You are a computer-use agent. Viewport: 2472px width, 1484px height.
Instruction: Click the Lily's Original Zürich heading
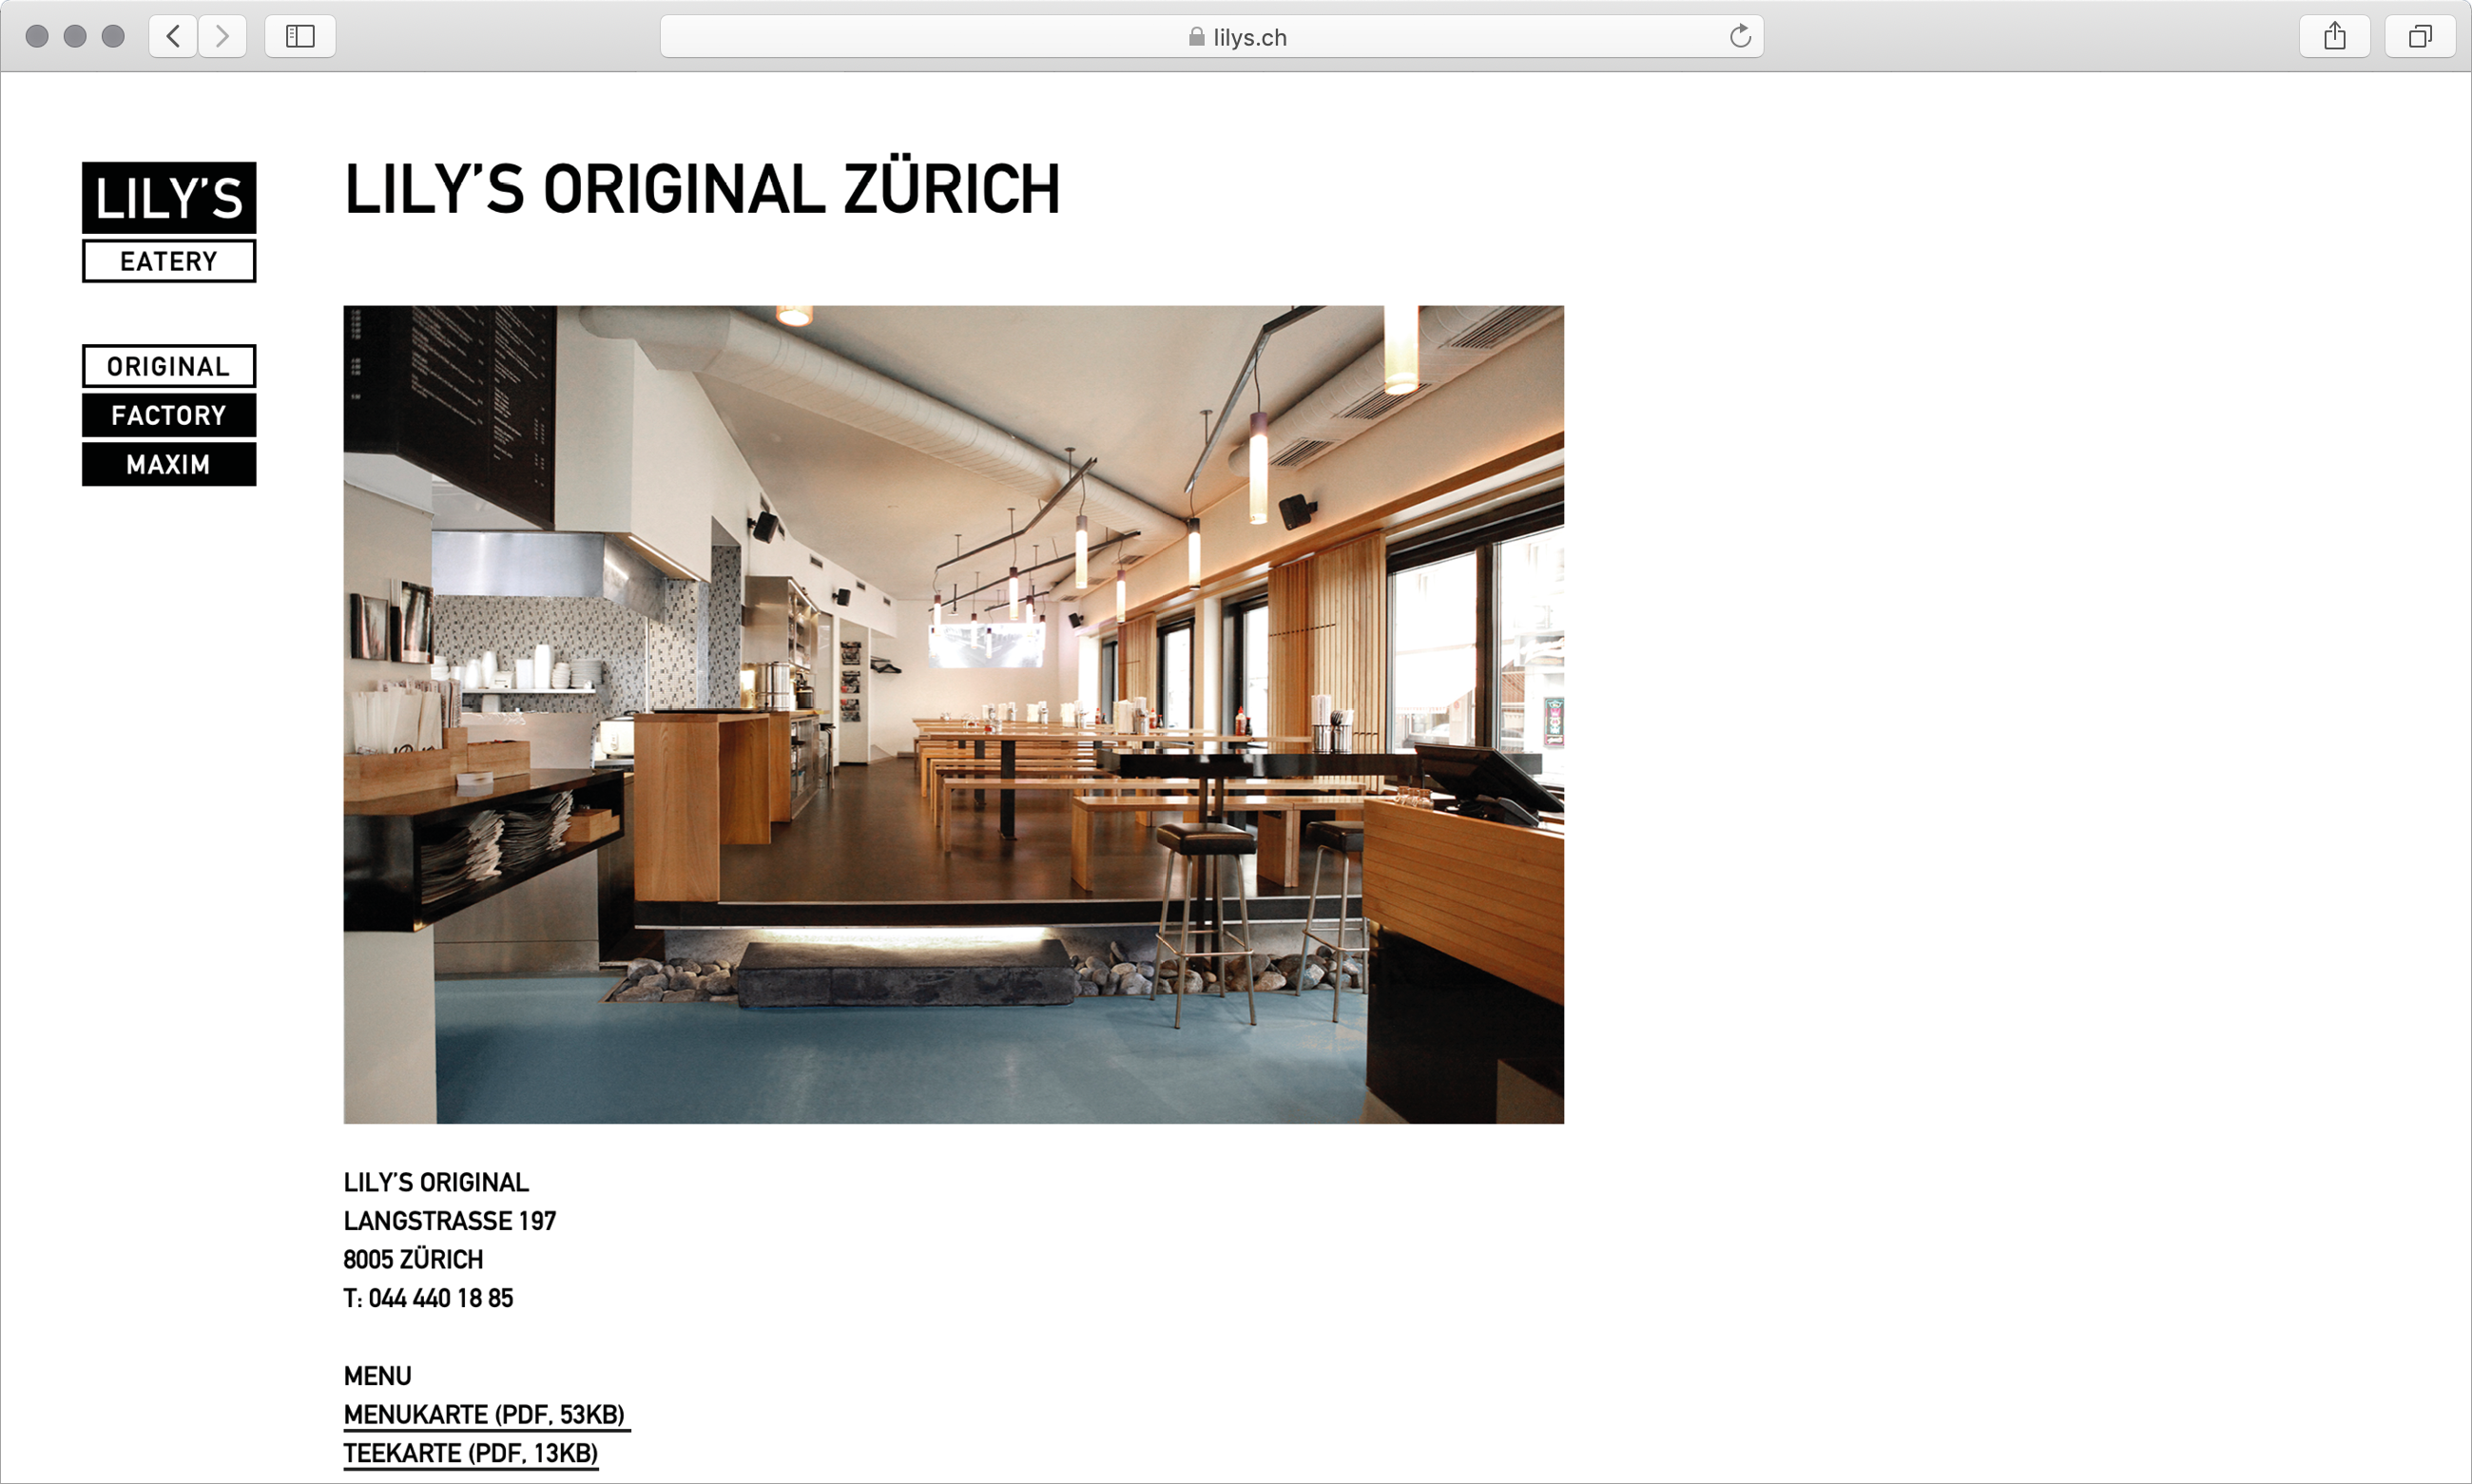coord(701,189)
